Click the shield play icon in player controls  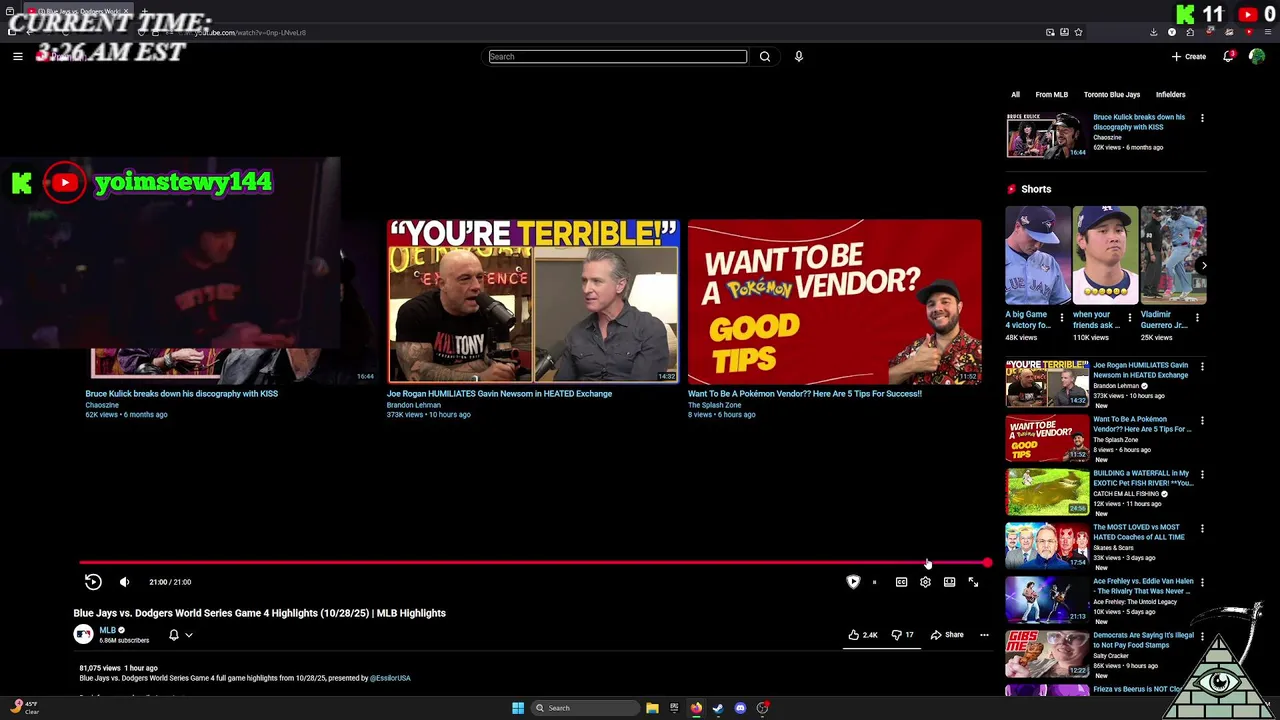[853, 582]
